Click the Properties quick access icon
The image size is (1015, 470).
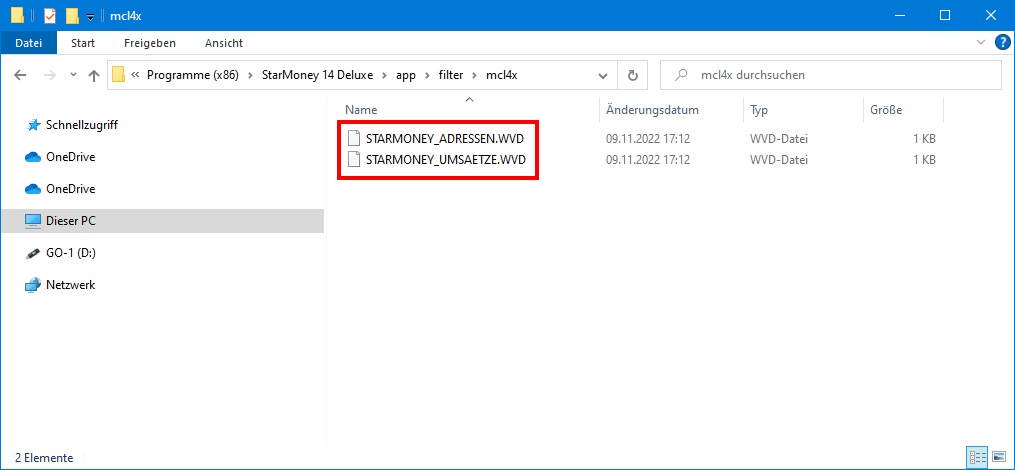click(x=50, y=15)
